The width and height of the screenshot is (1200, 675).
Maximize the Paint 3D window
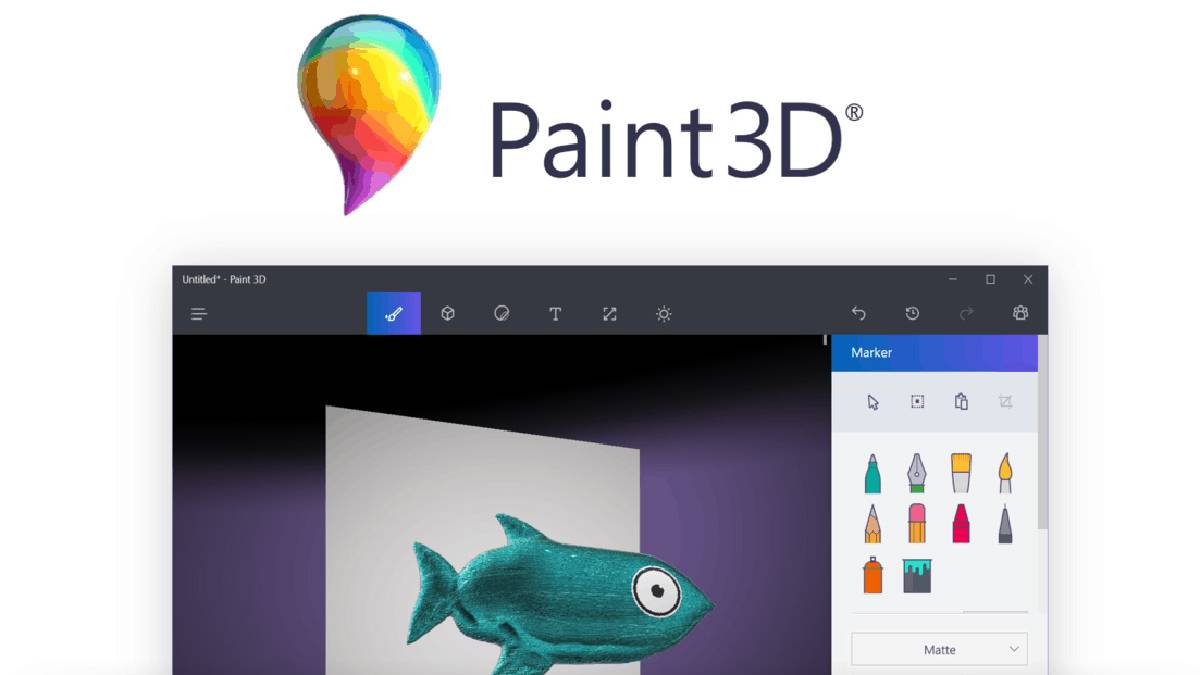[990, 280]
